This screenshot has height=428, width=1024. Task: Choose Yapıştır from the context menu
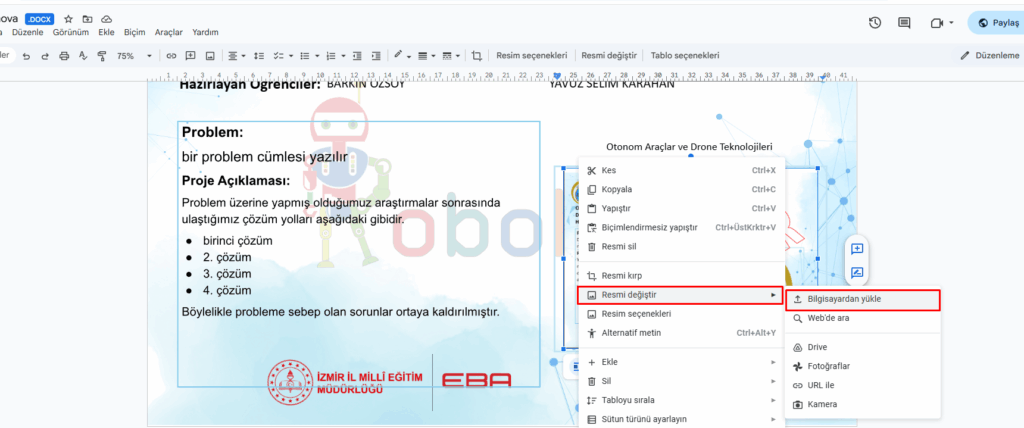[681, 208]
